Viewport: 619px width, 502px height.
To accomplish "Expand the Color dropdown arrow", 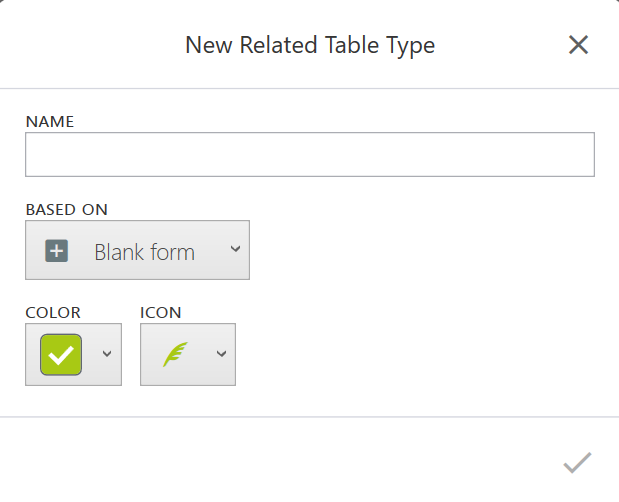I will coord(106,354).
